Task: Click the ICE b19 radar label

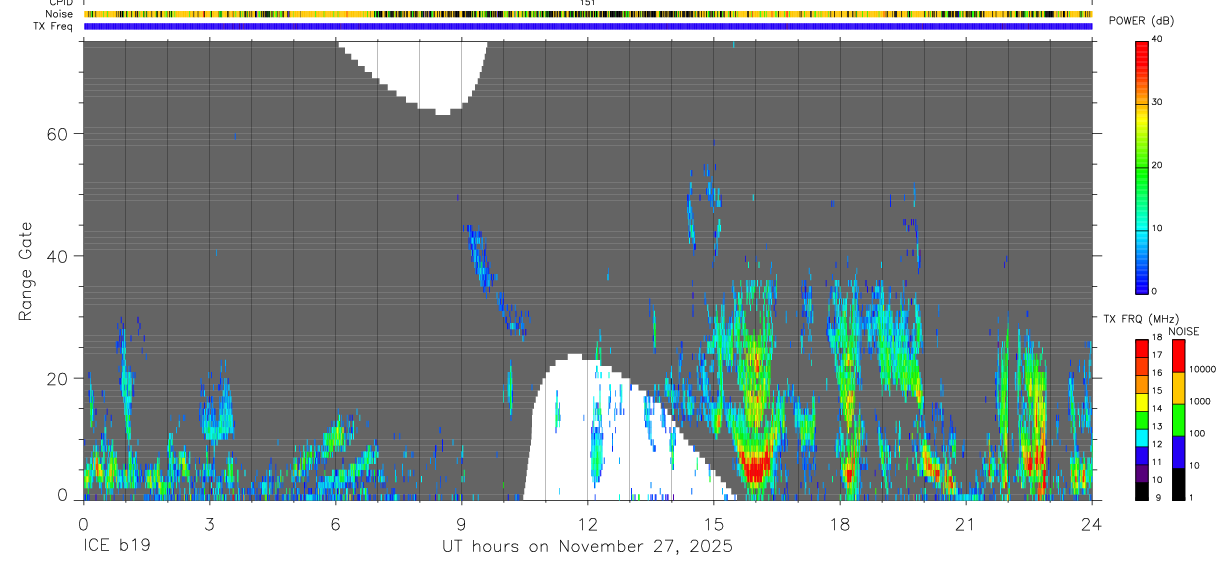Action: 116,547
